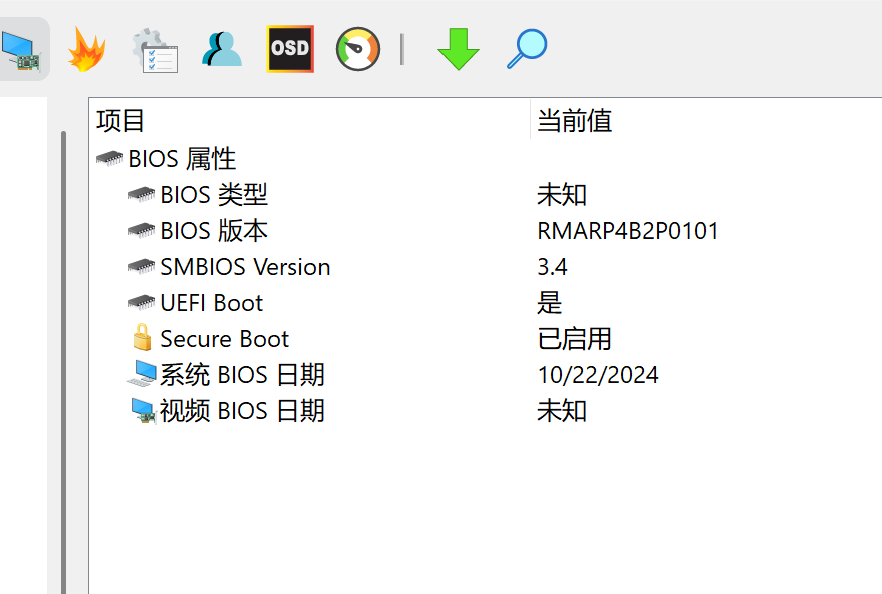The width and height of the screenshot is (882, 594).
Task: Click the chip icon beside BIOS 类型
Action: coord(141,195)
